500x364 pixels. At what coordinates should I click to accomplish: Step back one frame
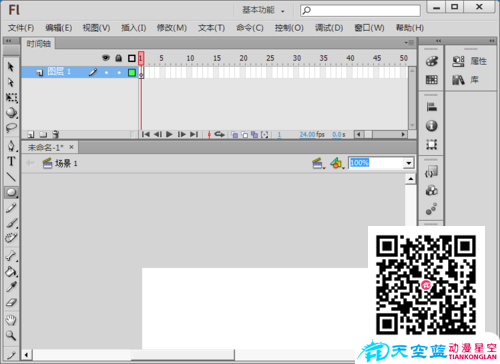pos(158,134)
